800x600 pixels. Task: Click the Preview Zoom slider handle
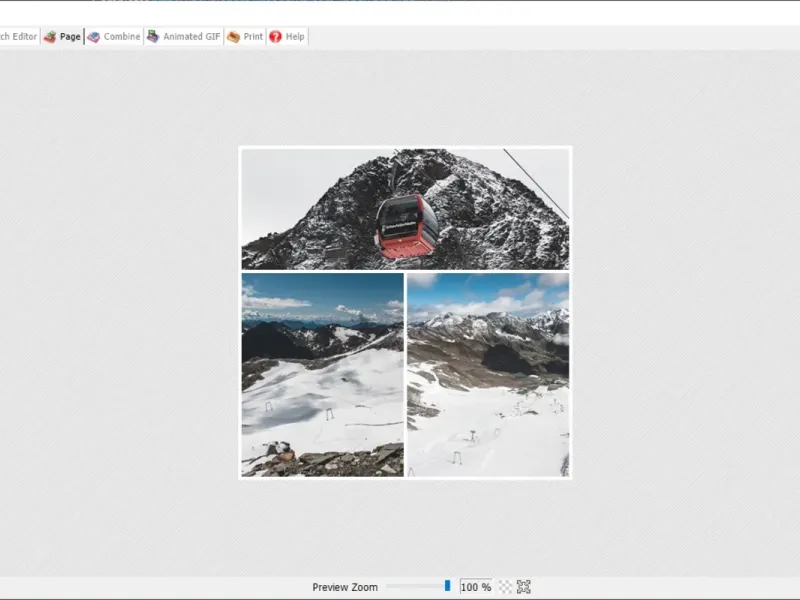pyautogui.click(x=447, y=585)
